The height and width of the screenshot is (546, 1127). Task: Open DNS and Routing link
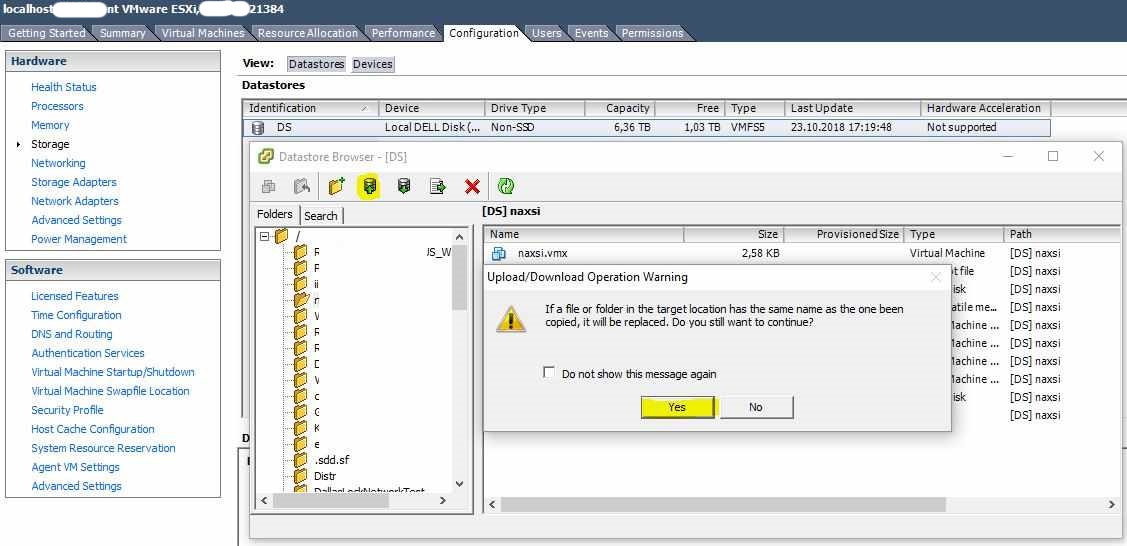pyautogui.click(x=72, y=334)
